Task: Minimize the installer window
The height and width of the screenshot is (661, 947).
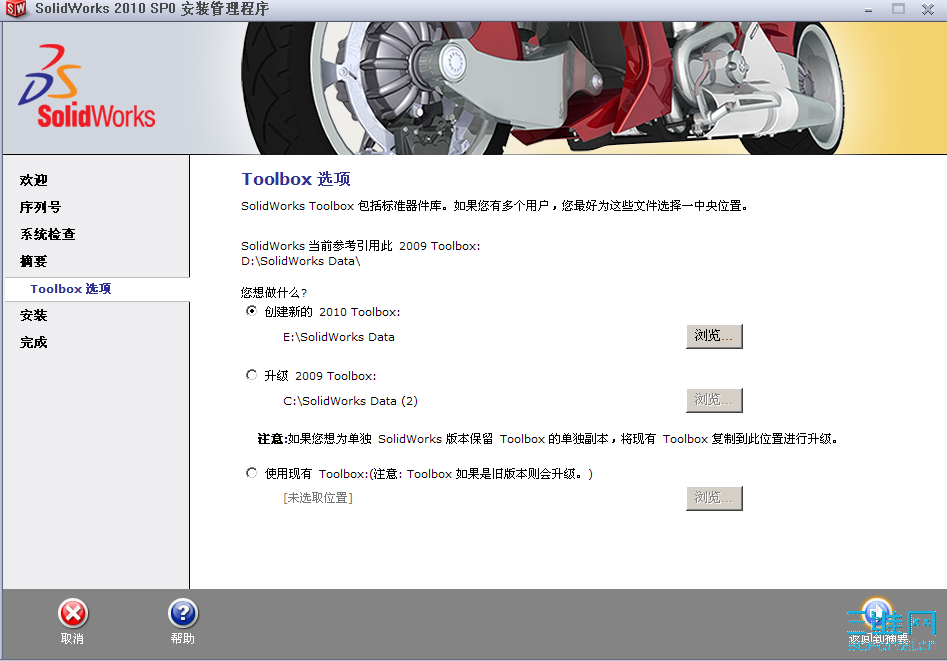Action: pyautogui.click(x=868, y=10)
